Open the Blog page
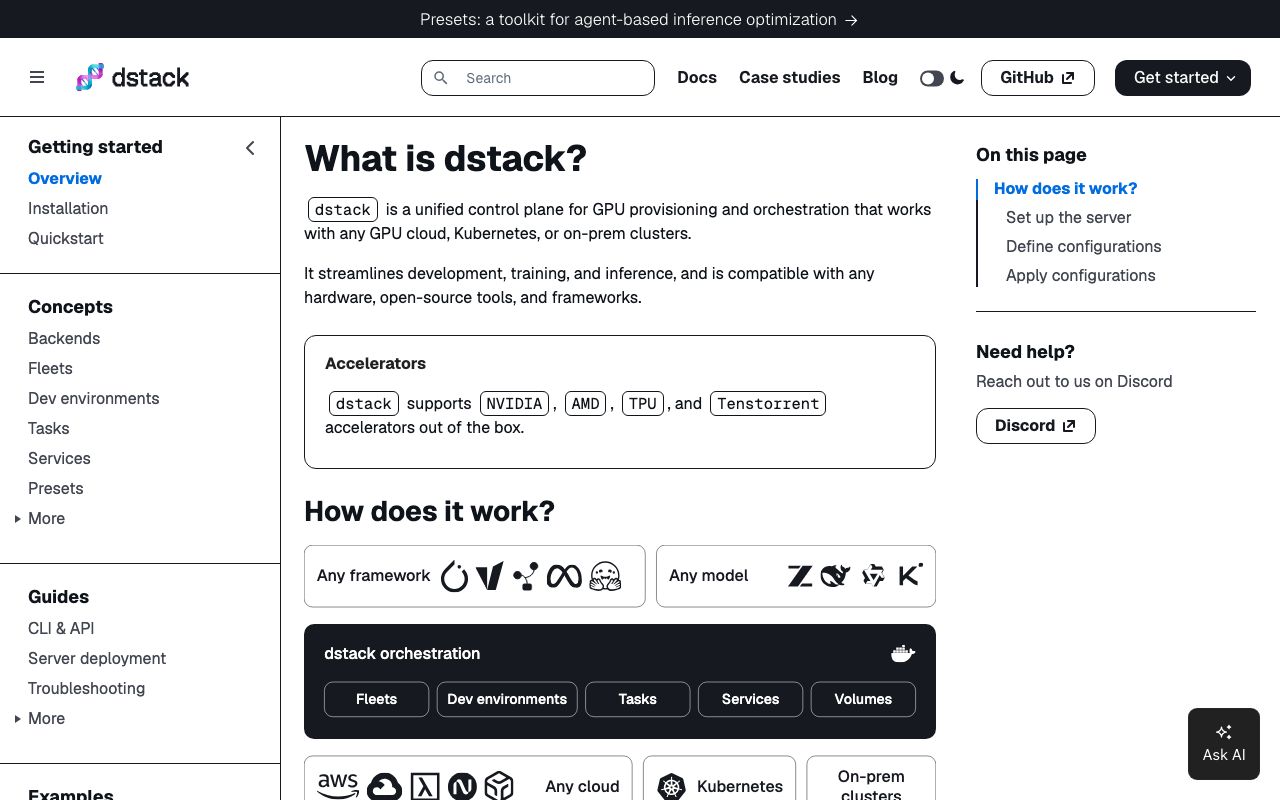This screenshot has height=800, width=1280. pyautogui.click(x=880, y=77)
